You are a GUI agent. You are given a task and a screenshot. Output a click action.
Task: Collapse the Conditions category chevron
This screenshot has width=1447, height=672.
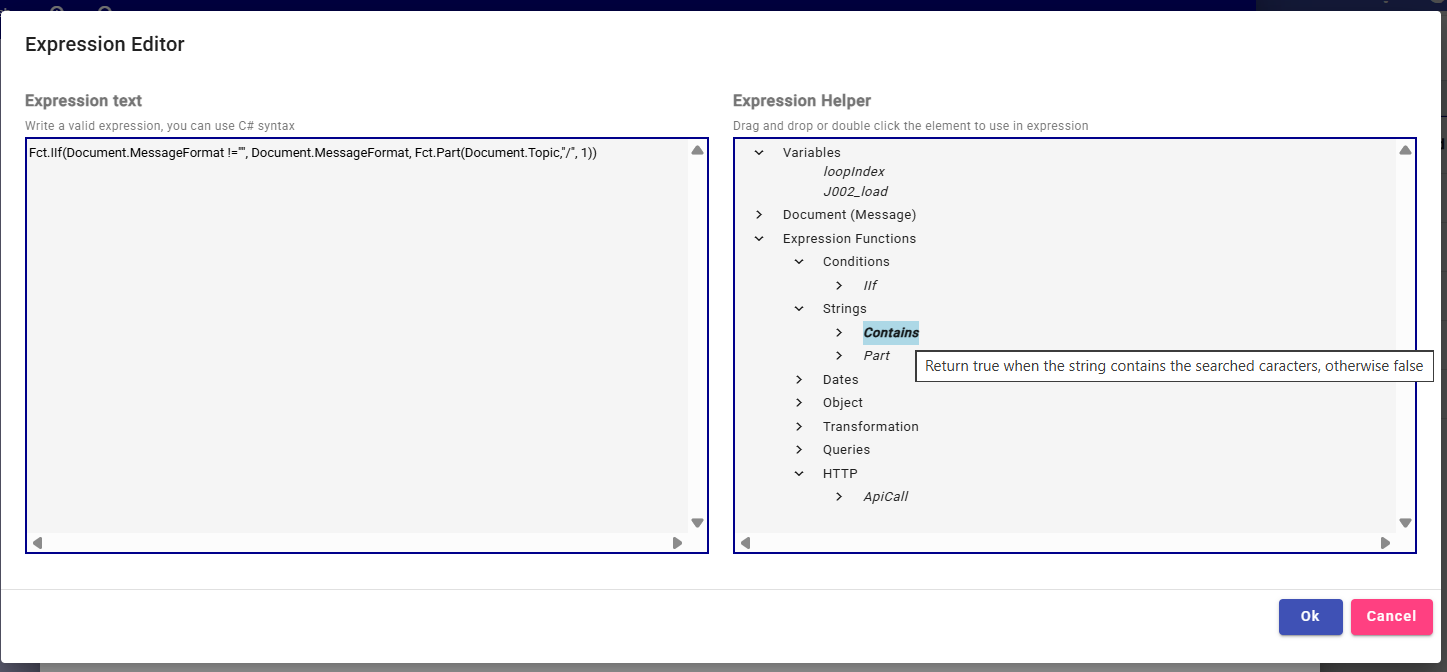[799, 262]
